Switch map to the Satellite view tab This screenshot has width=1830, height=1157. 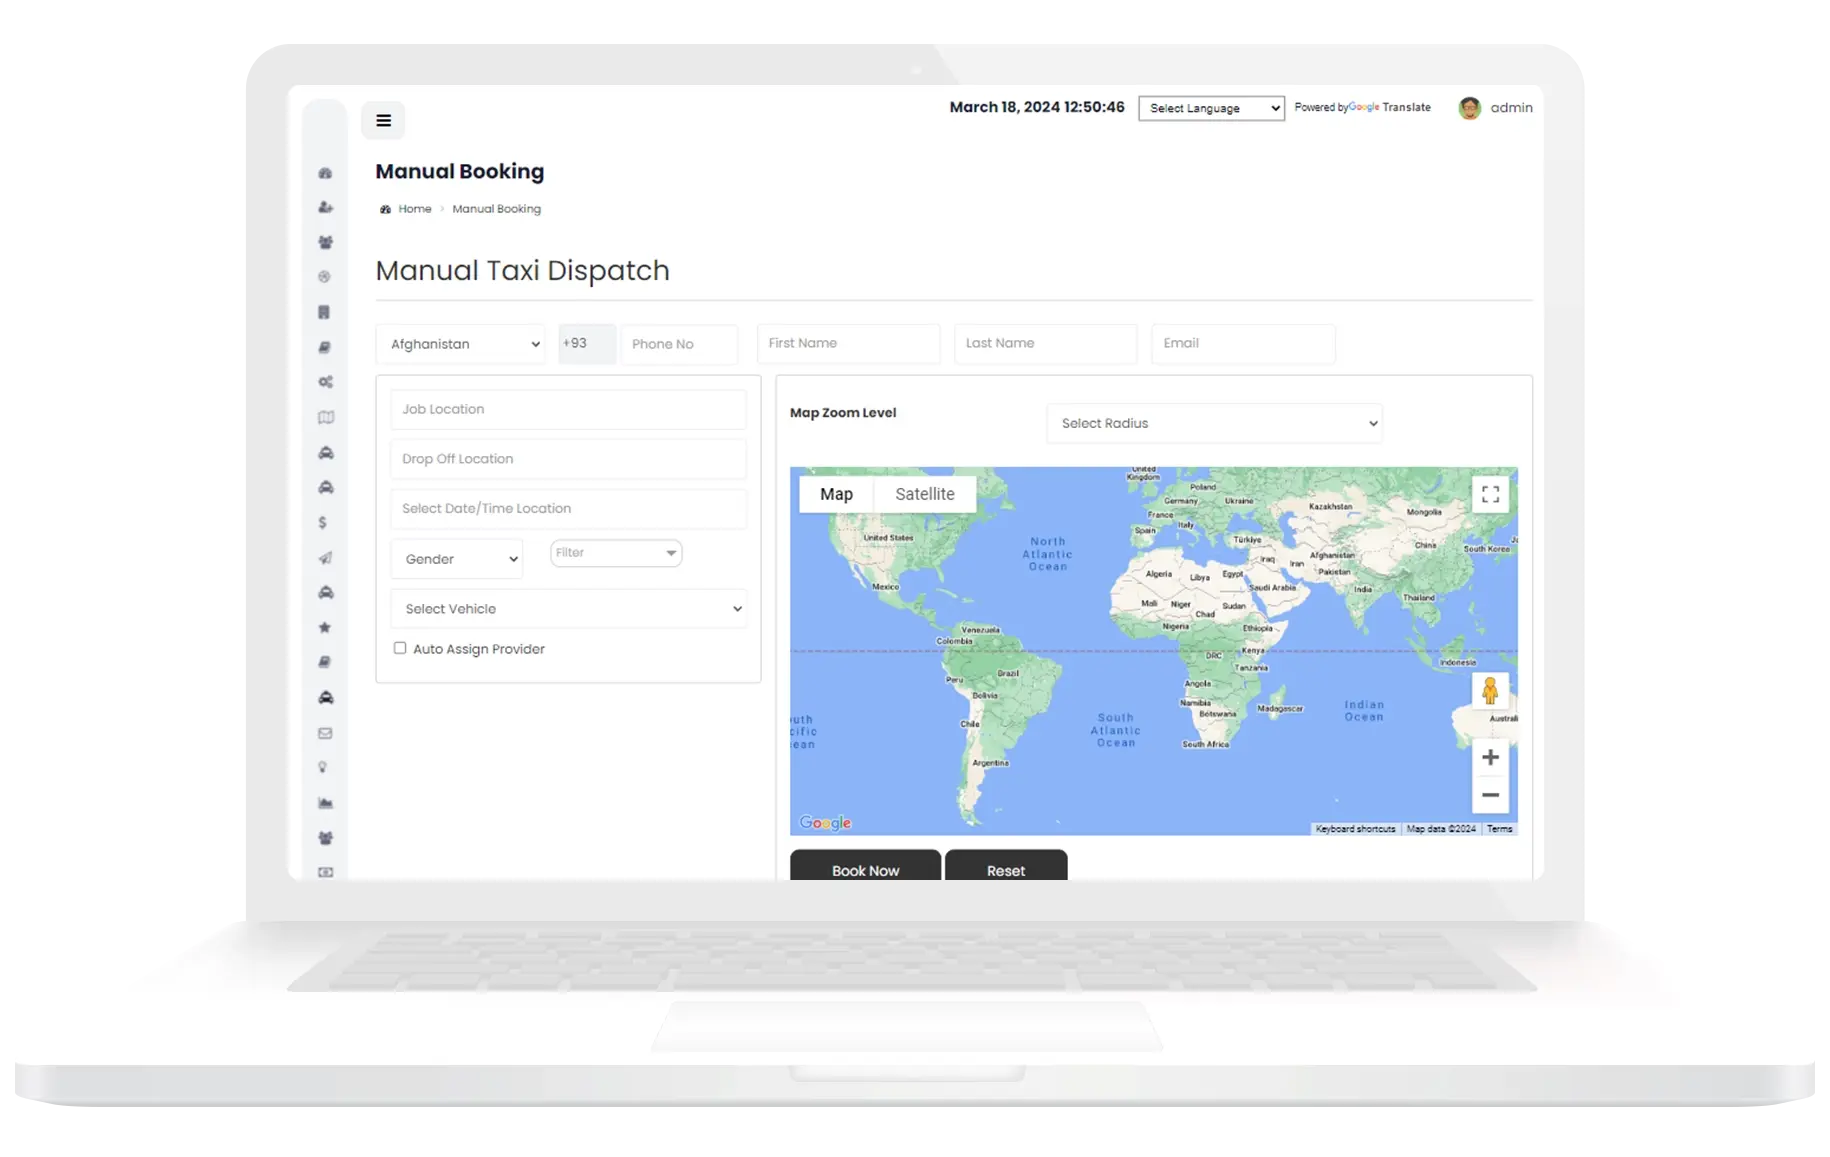[x=925, y=494]
